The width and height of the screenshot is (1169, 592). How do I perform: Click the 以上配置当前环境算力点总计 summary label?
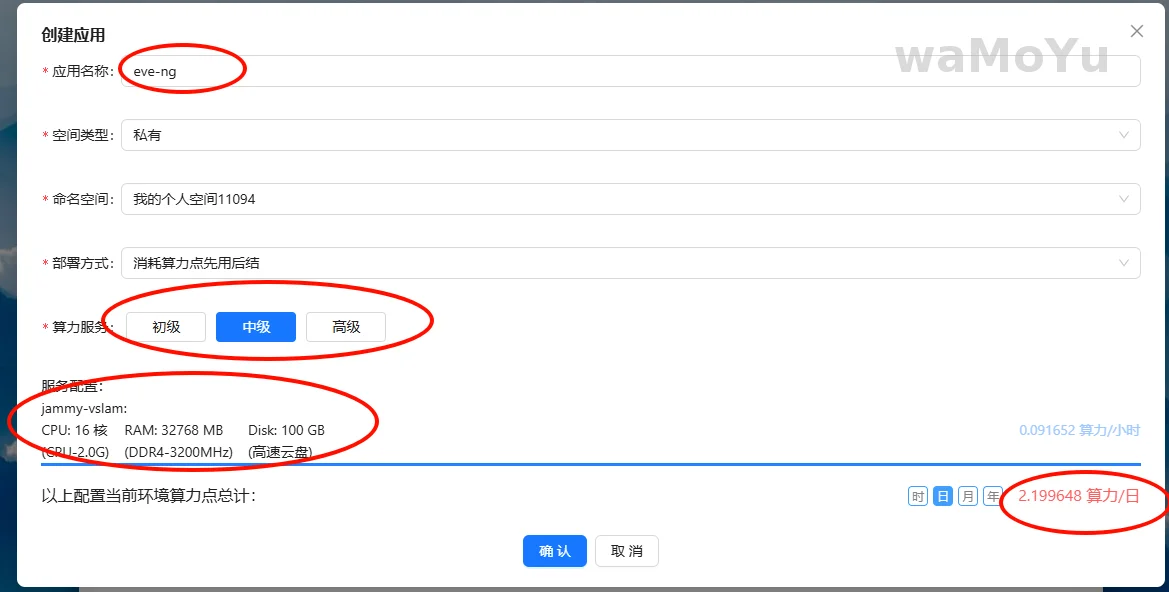point(149,496)
